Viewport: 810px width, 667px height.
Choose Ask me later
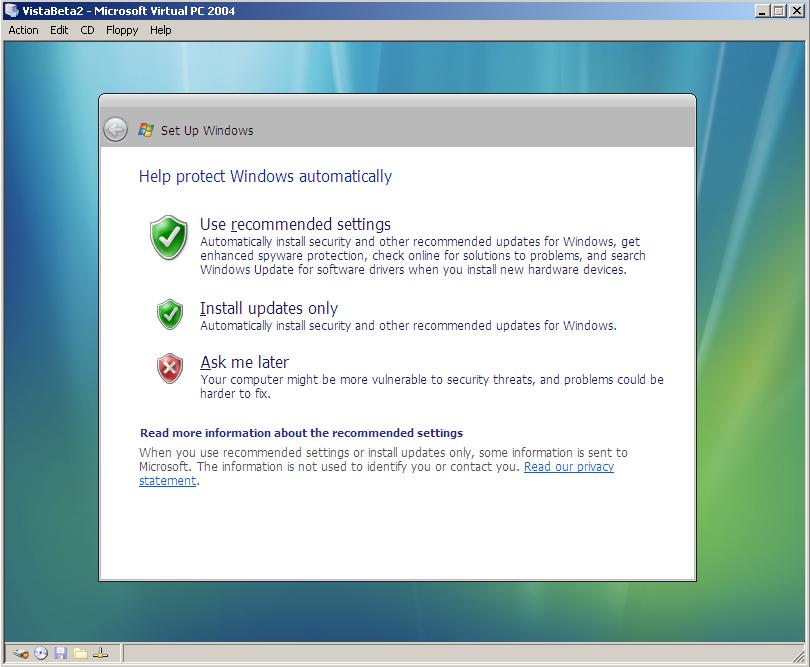pos(244,362)
